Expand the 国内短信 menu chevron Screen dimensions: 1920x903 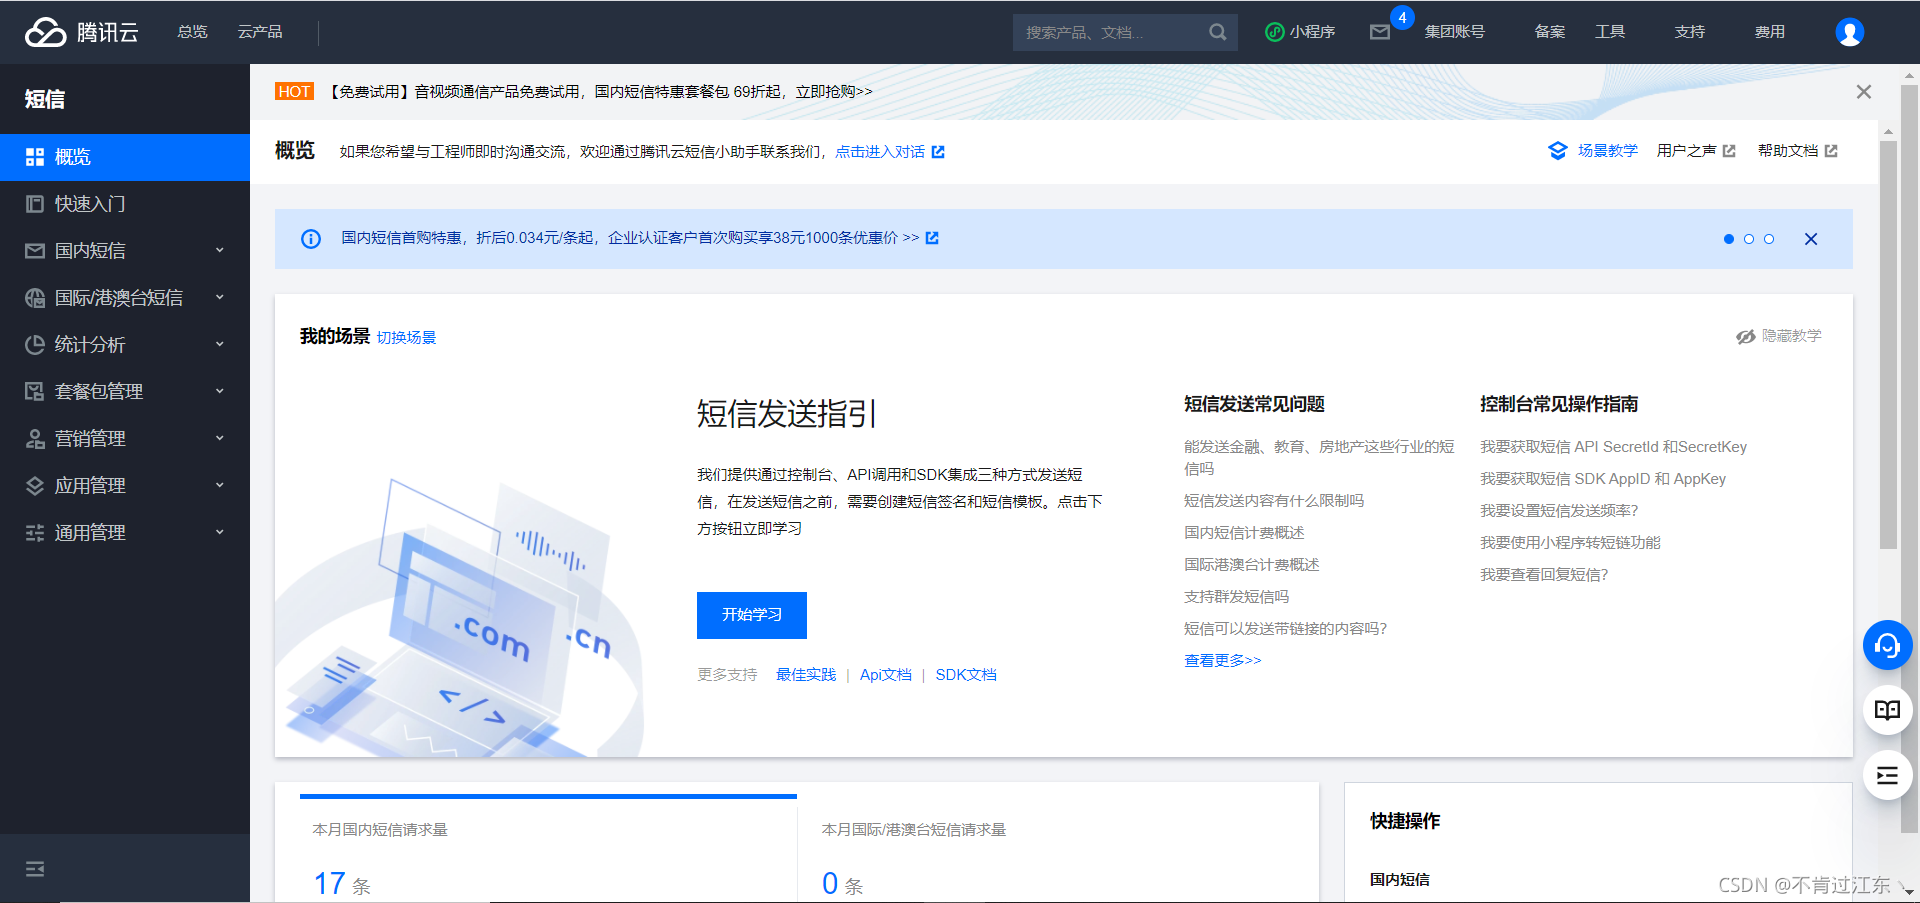click(x=220, y=251)
